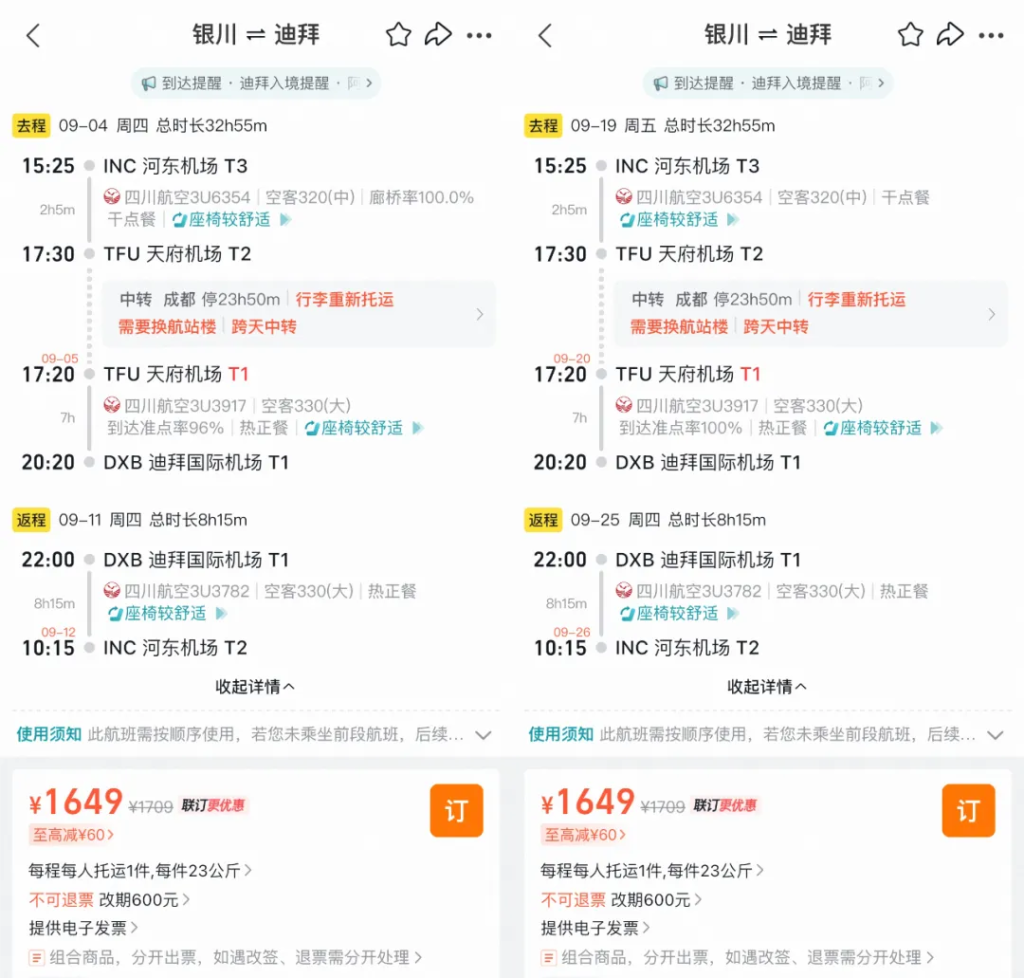The image size is (1024, 978).
Task: Tap ¥1649 price in right panel
Action: (588, 802)
